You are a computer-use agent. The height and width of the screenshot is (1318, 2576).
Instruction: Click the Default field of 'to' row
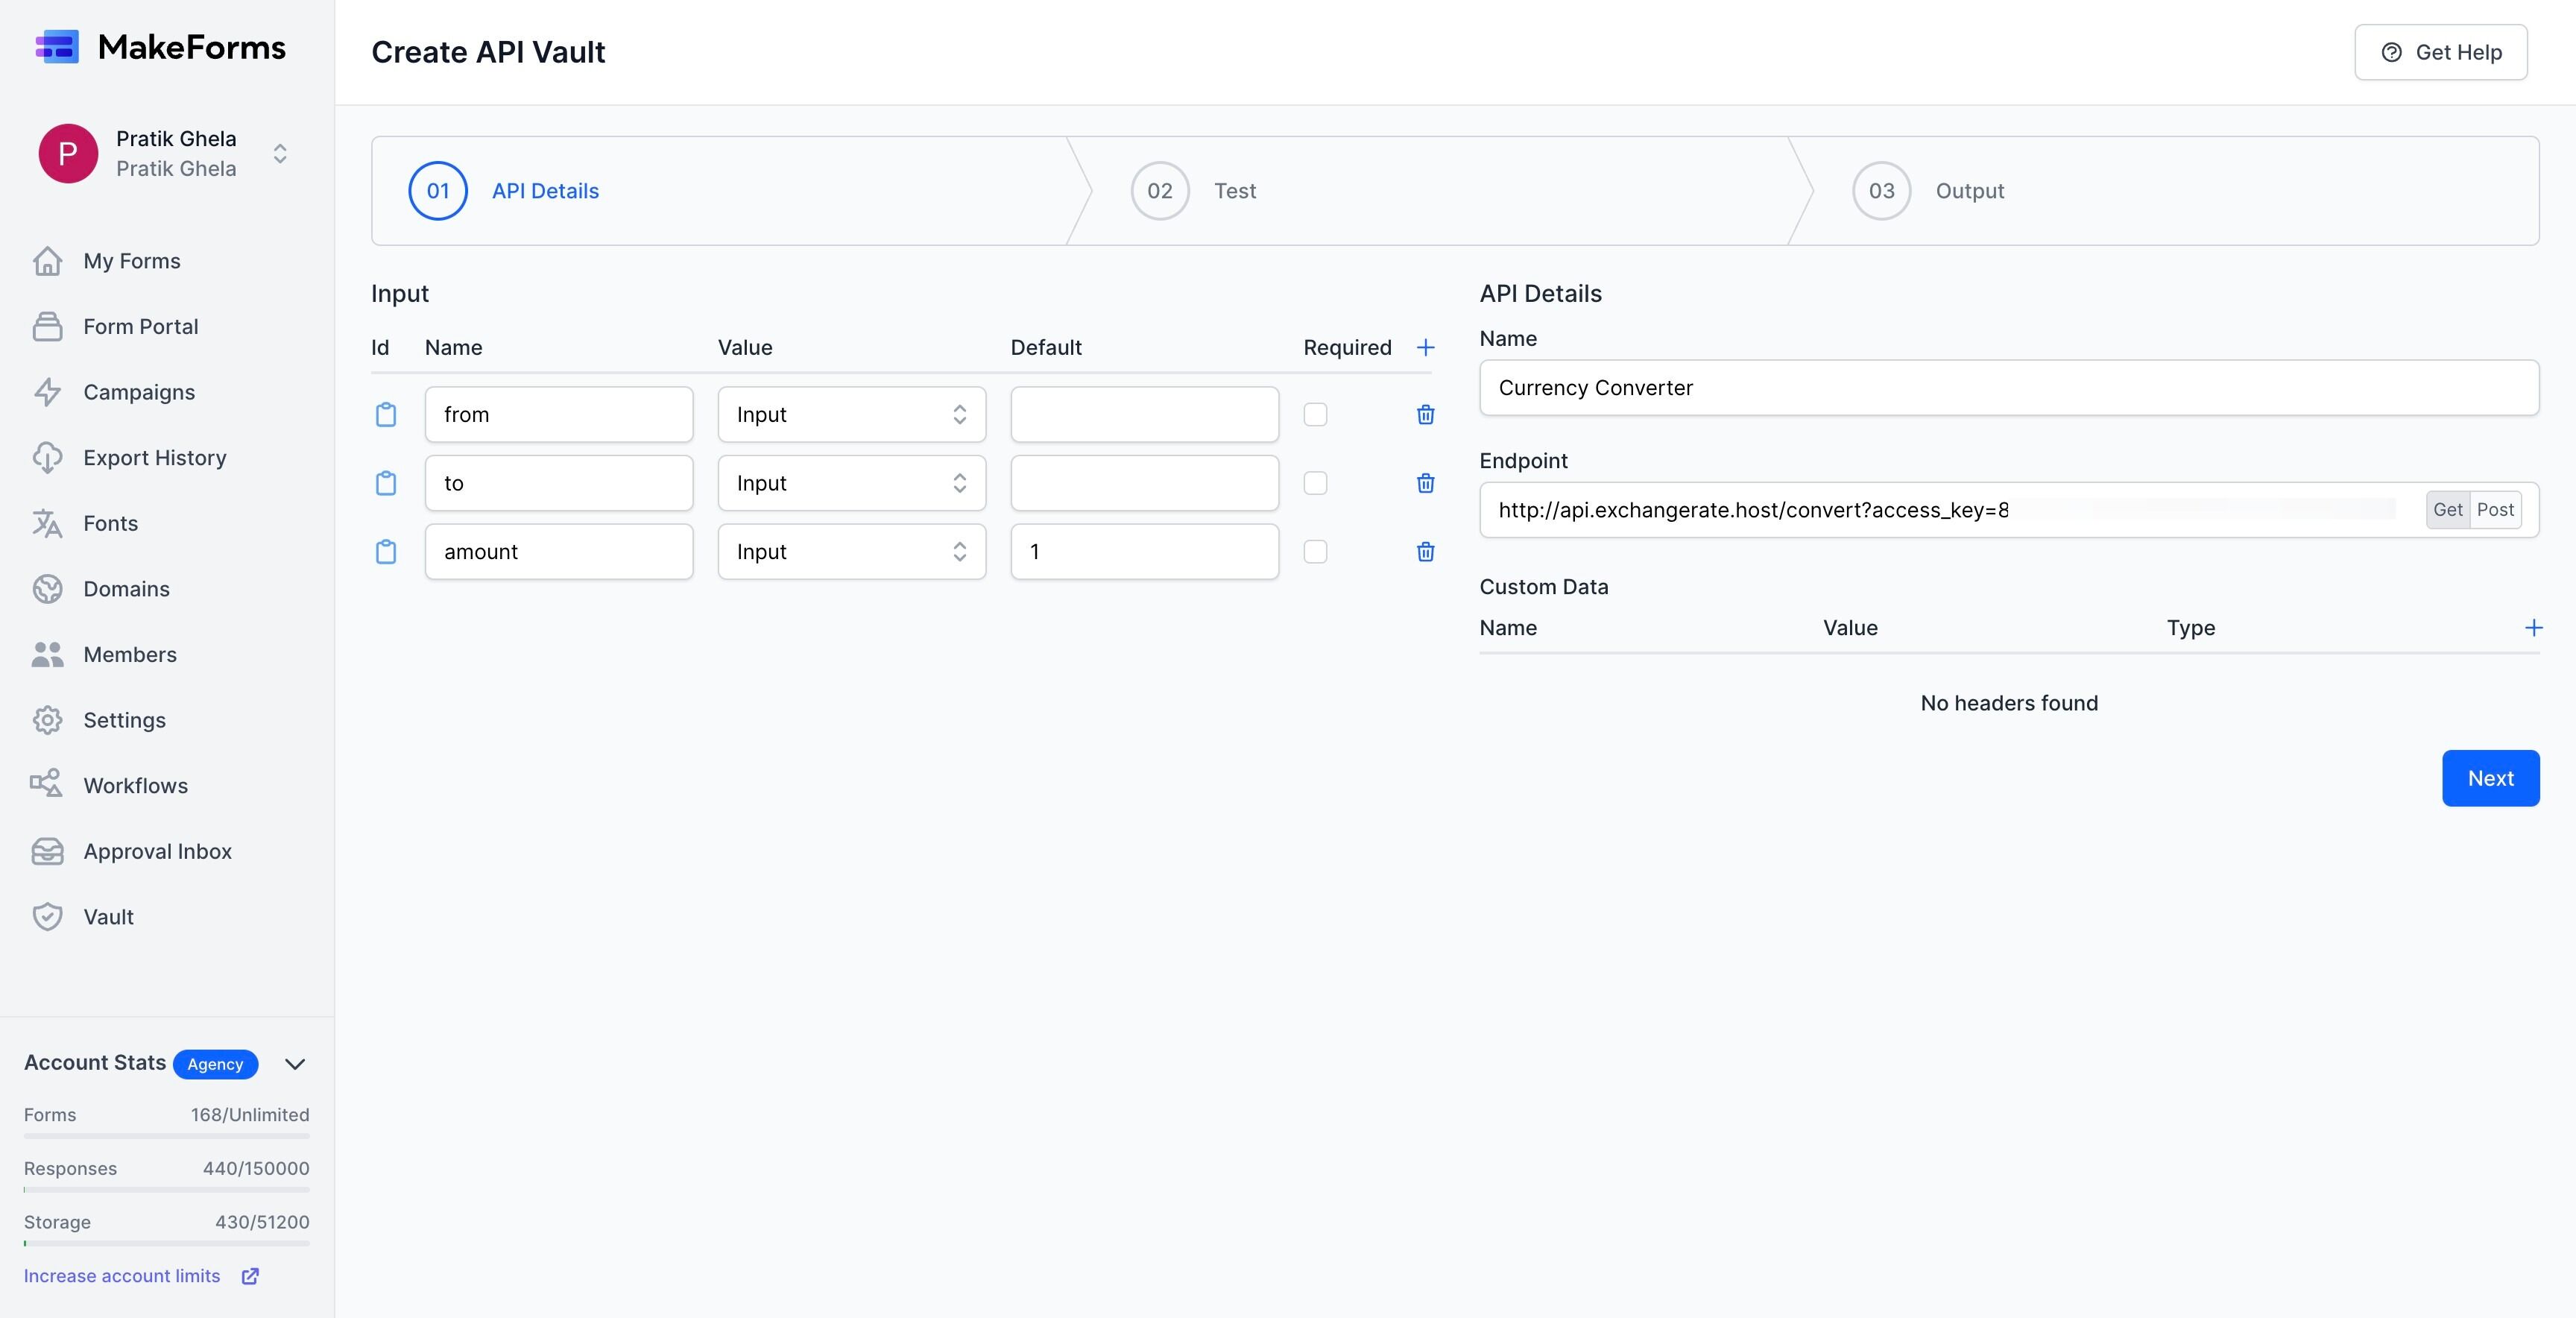click(1144, 483)
